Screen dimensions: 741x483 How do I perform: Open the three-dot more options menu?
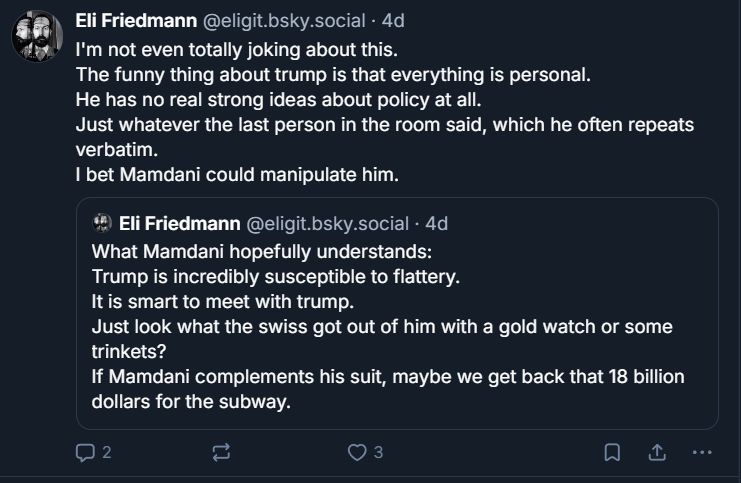pos(702,453)
